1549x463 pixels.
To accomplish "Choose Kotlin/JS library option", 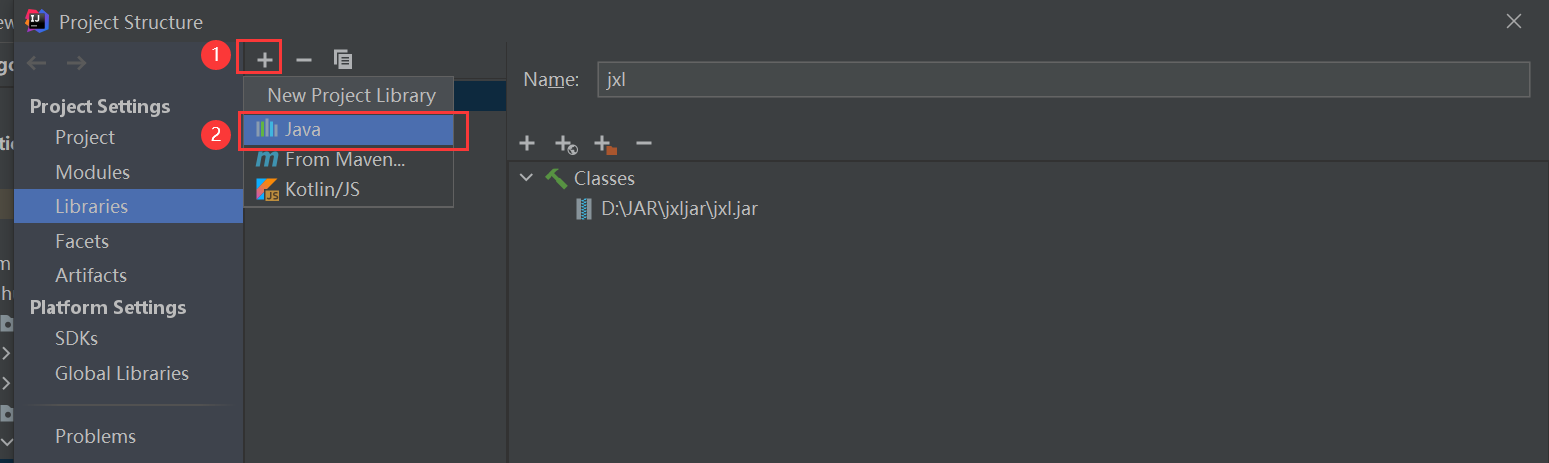I will pyautogui.click(x=322, y=189).
